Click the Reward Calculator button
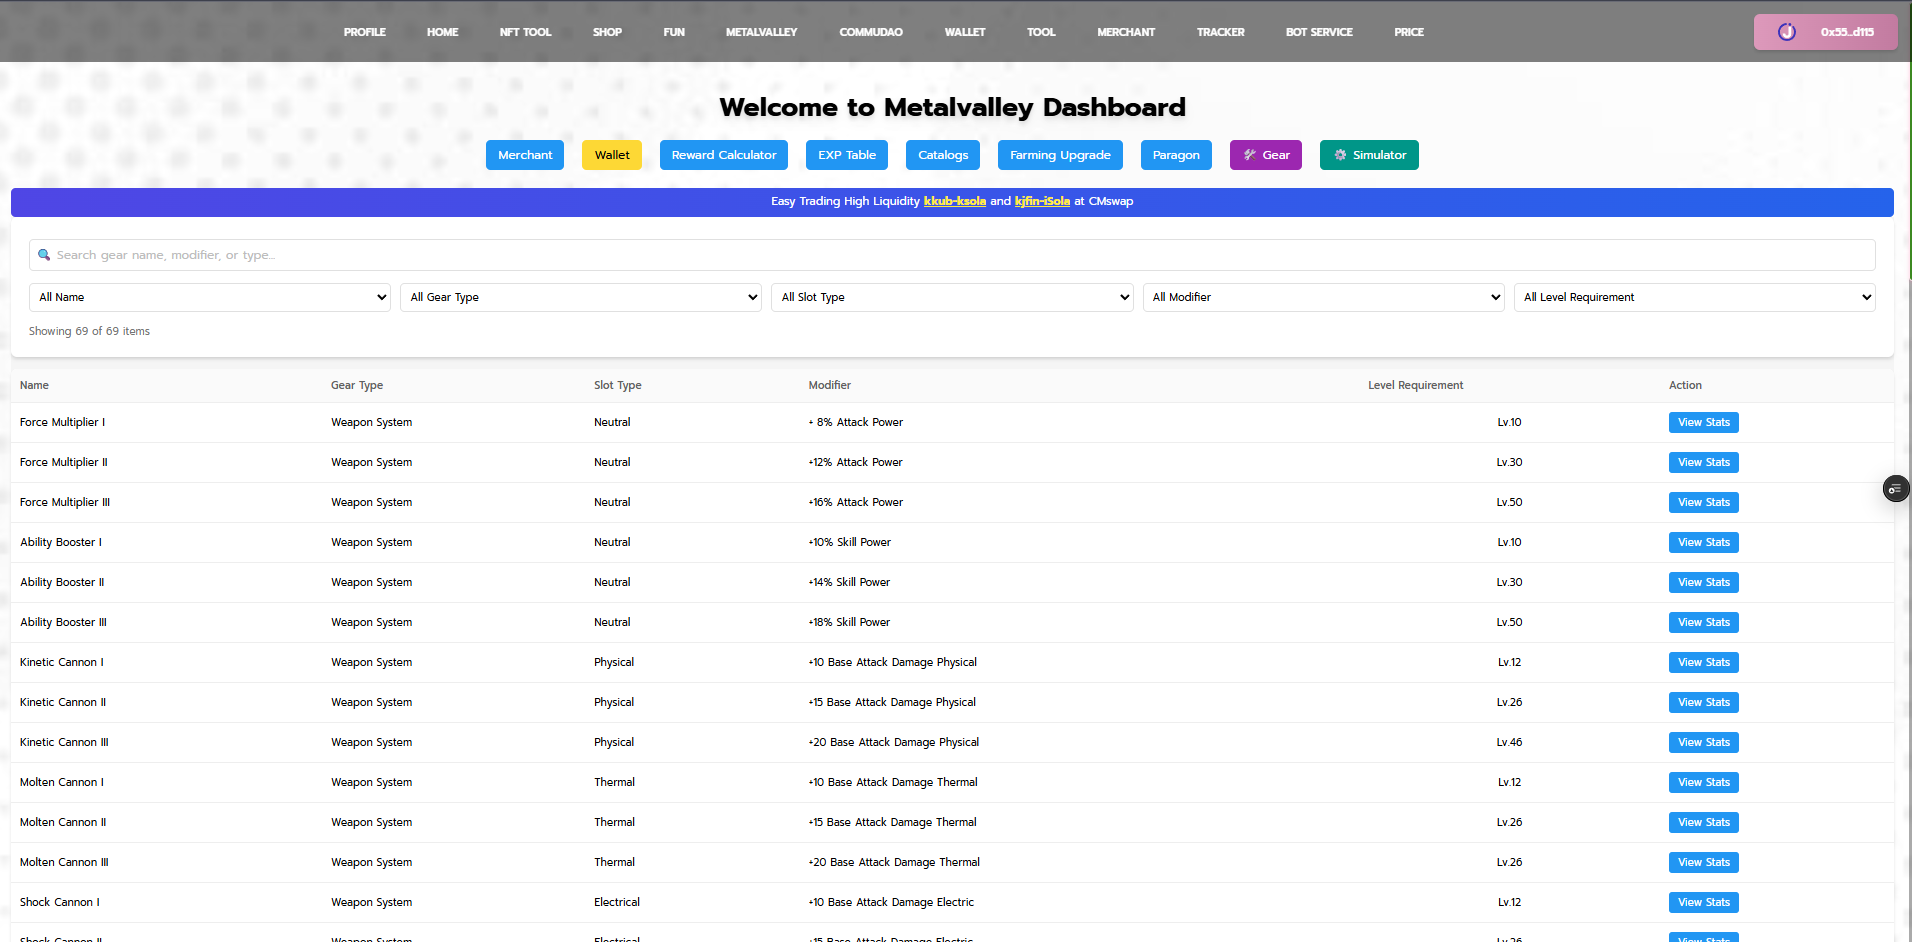This screenshot has width=1912, height=942. pos(723,155)
